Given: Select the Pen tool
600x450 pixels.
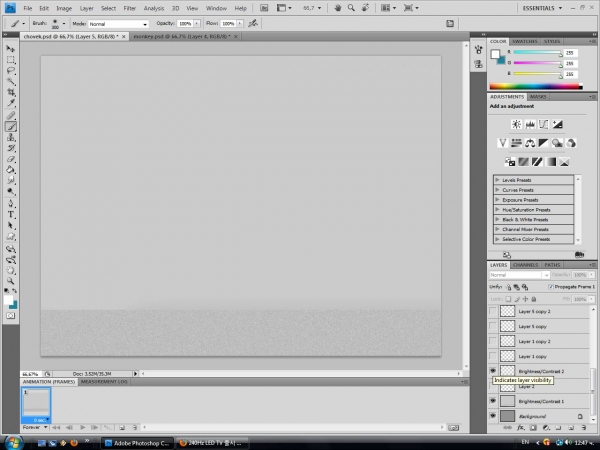Looking at the screenshot, I should [11, 204].
